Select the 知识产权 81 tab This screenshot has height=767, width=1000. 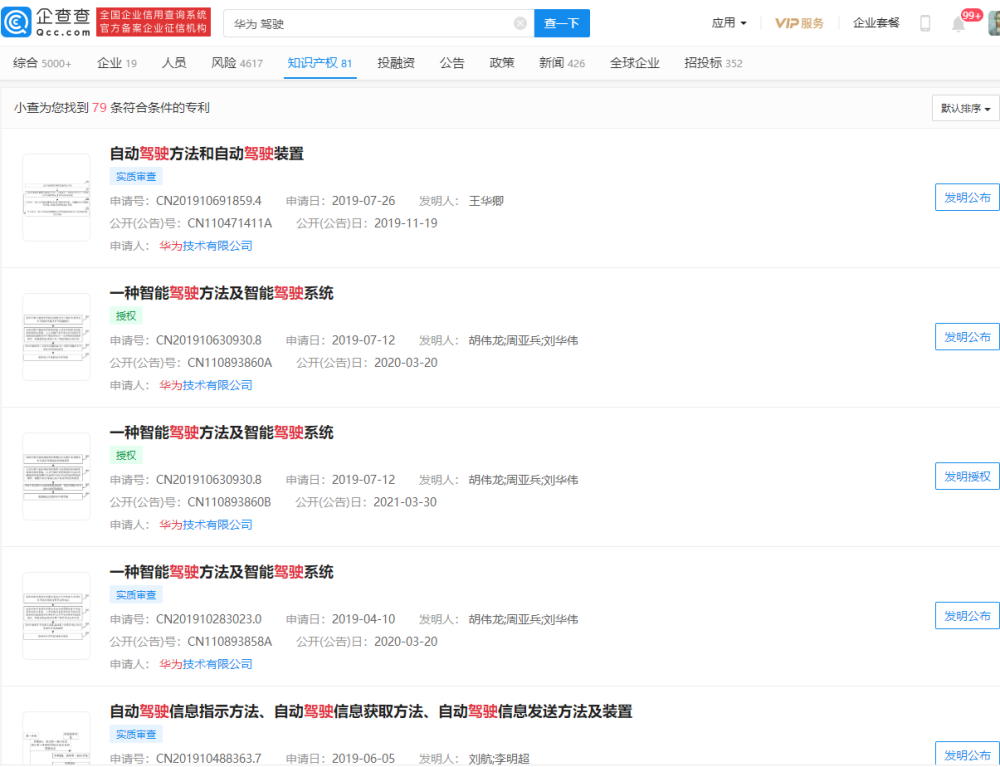320,63
